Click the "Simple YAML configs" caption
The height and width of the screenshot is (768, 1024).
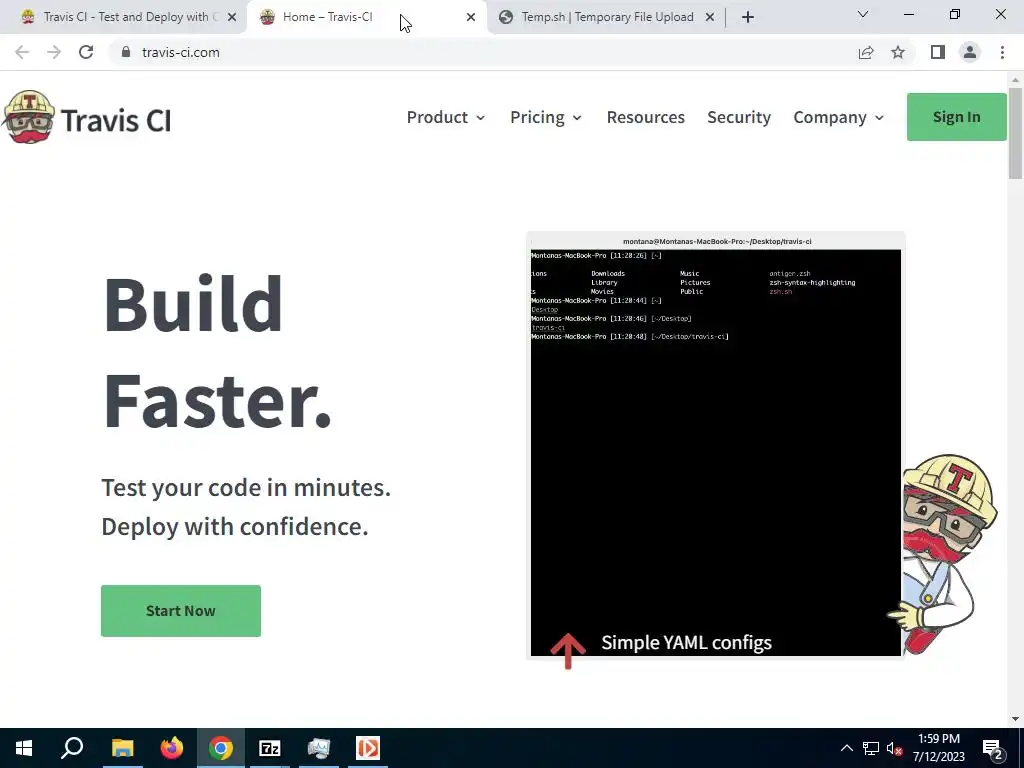[686, 643]
